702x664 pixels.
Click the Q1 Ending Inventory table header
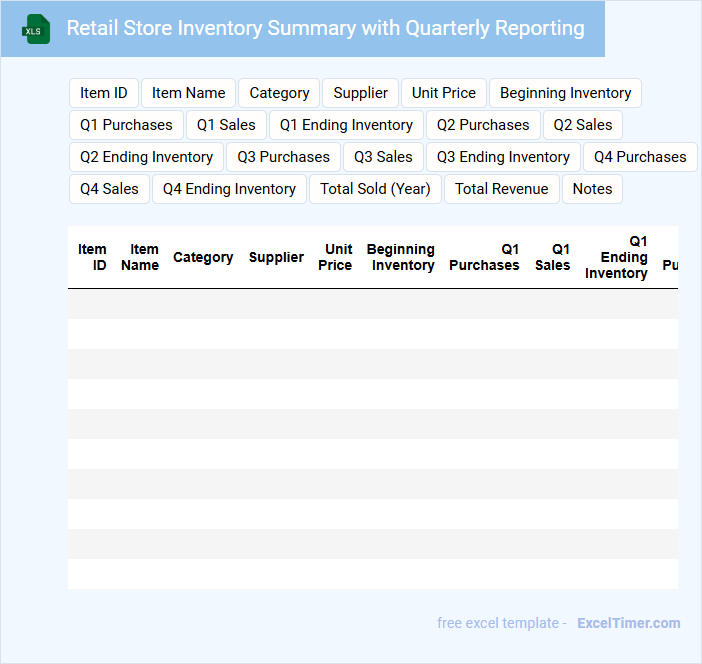(616, 257)
